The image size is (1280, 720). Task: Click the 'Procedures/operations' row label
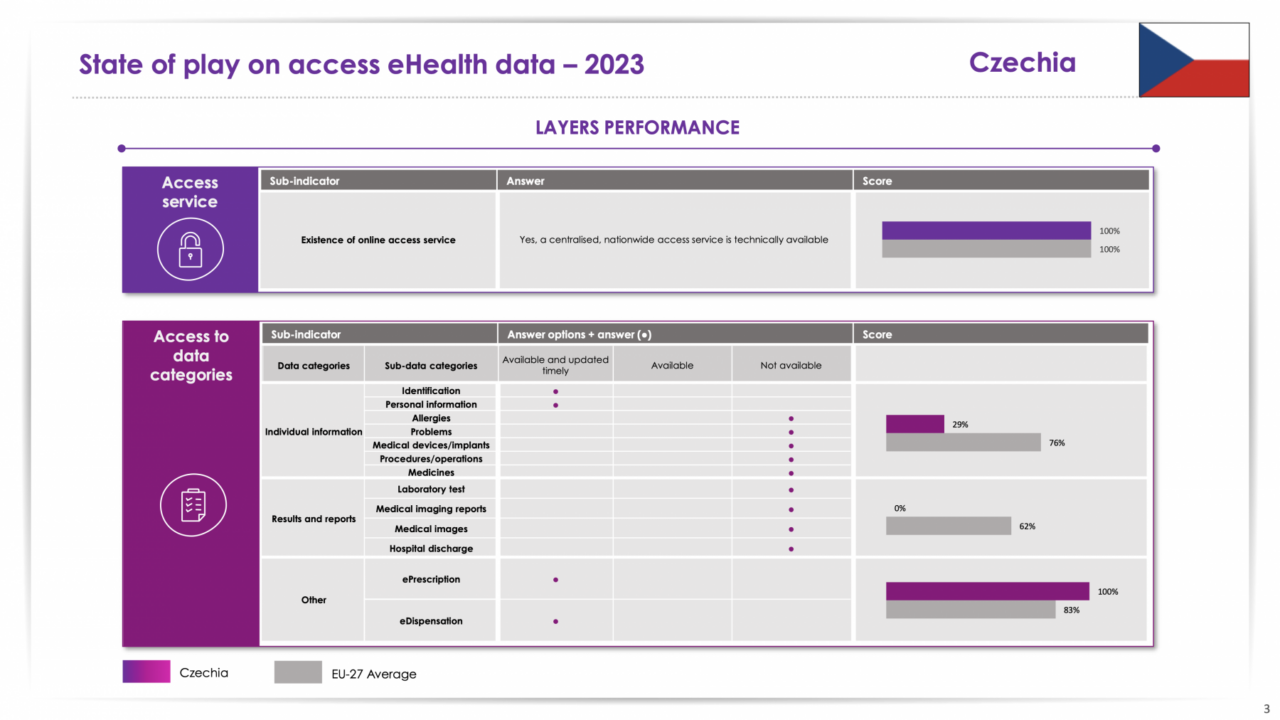tap(431, 459)
